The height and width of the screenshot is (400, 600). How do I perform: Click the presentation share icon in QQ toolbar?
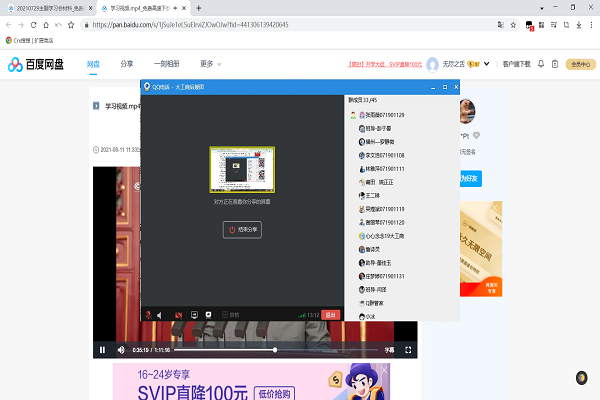pos(209,315)
